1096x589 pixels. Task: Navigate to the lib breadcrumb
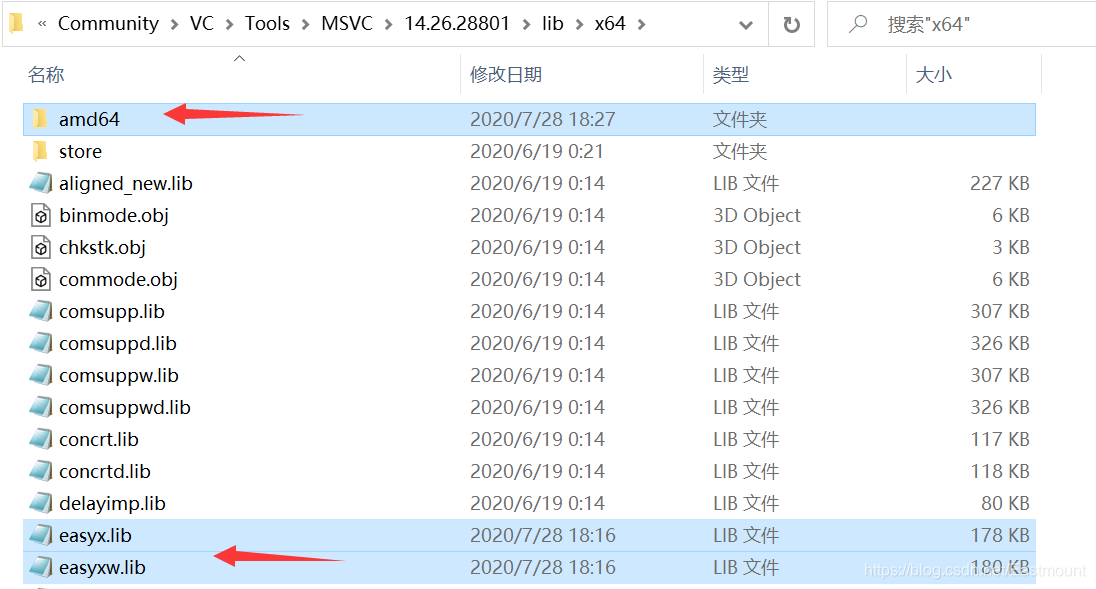click(553, 24)
